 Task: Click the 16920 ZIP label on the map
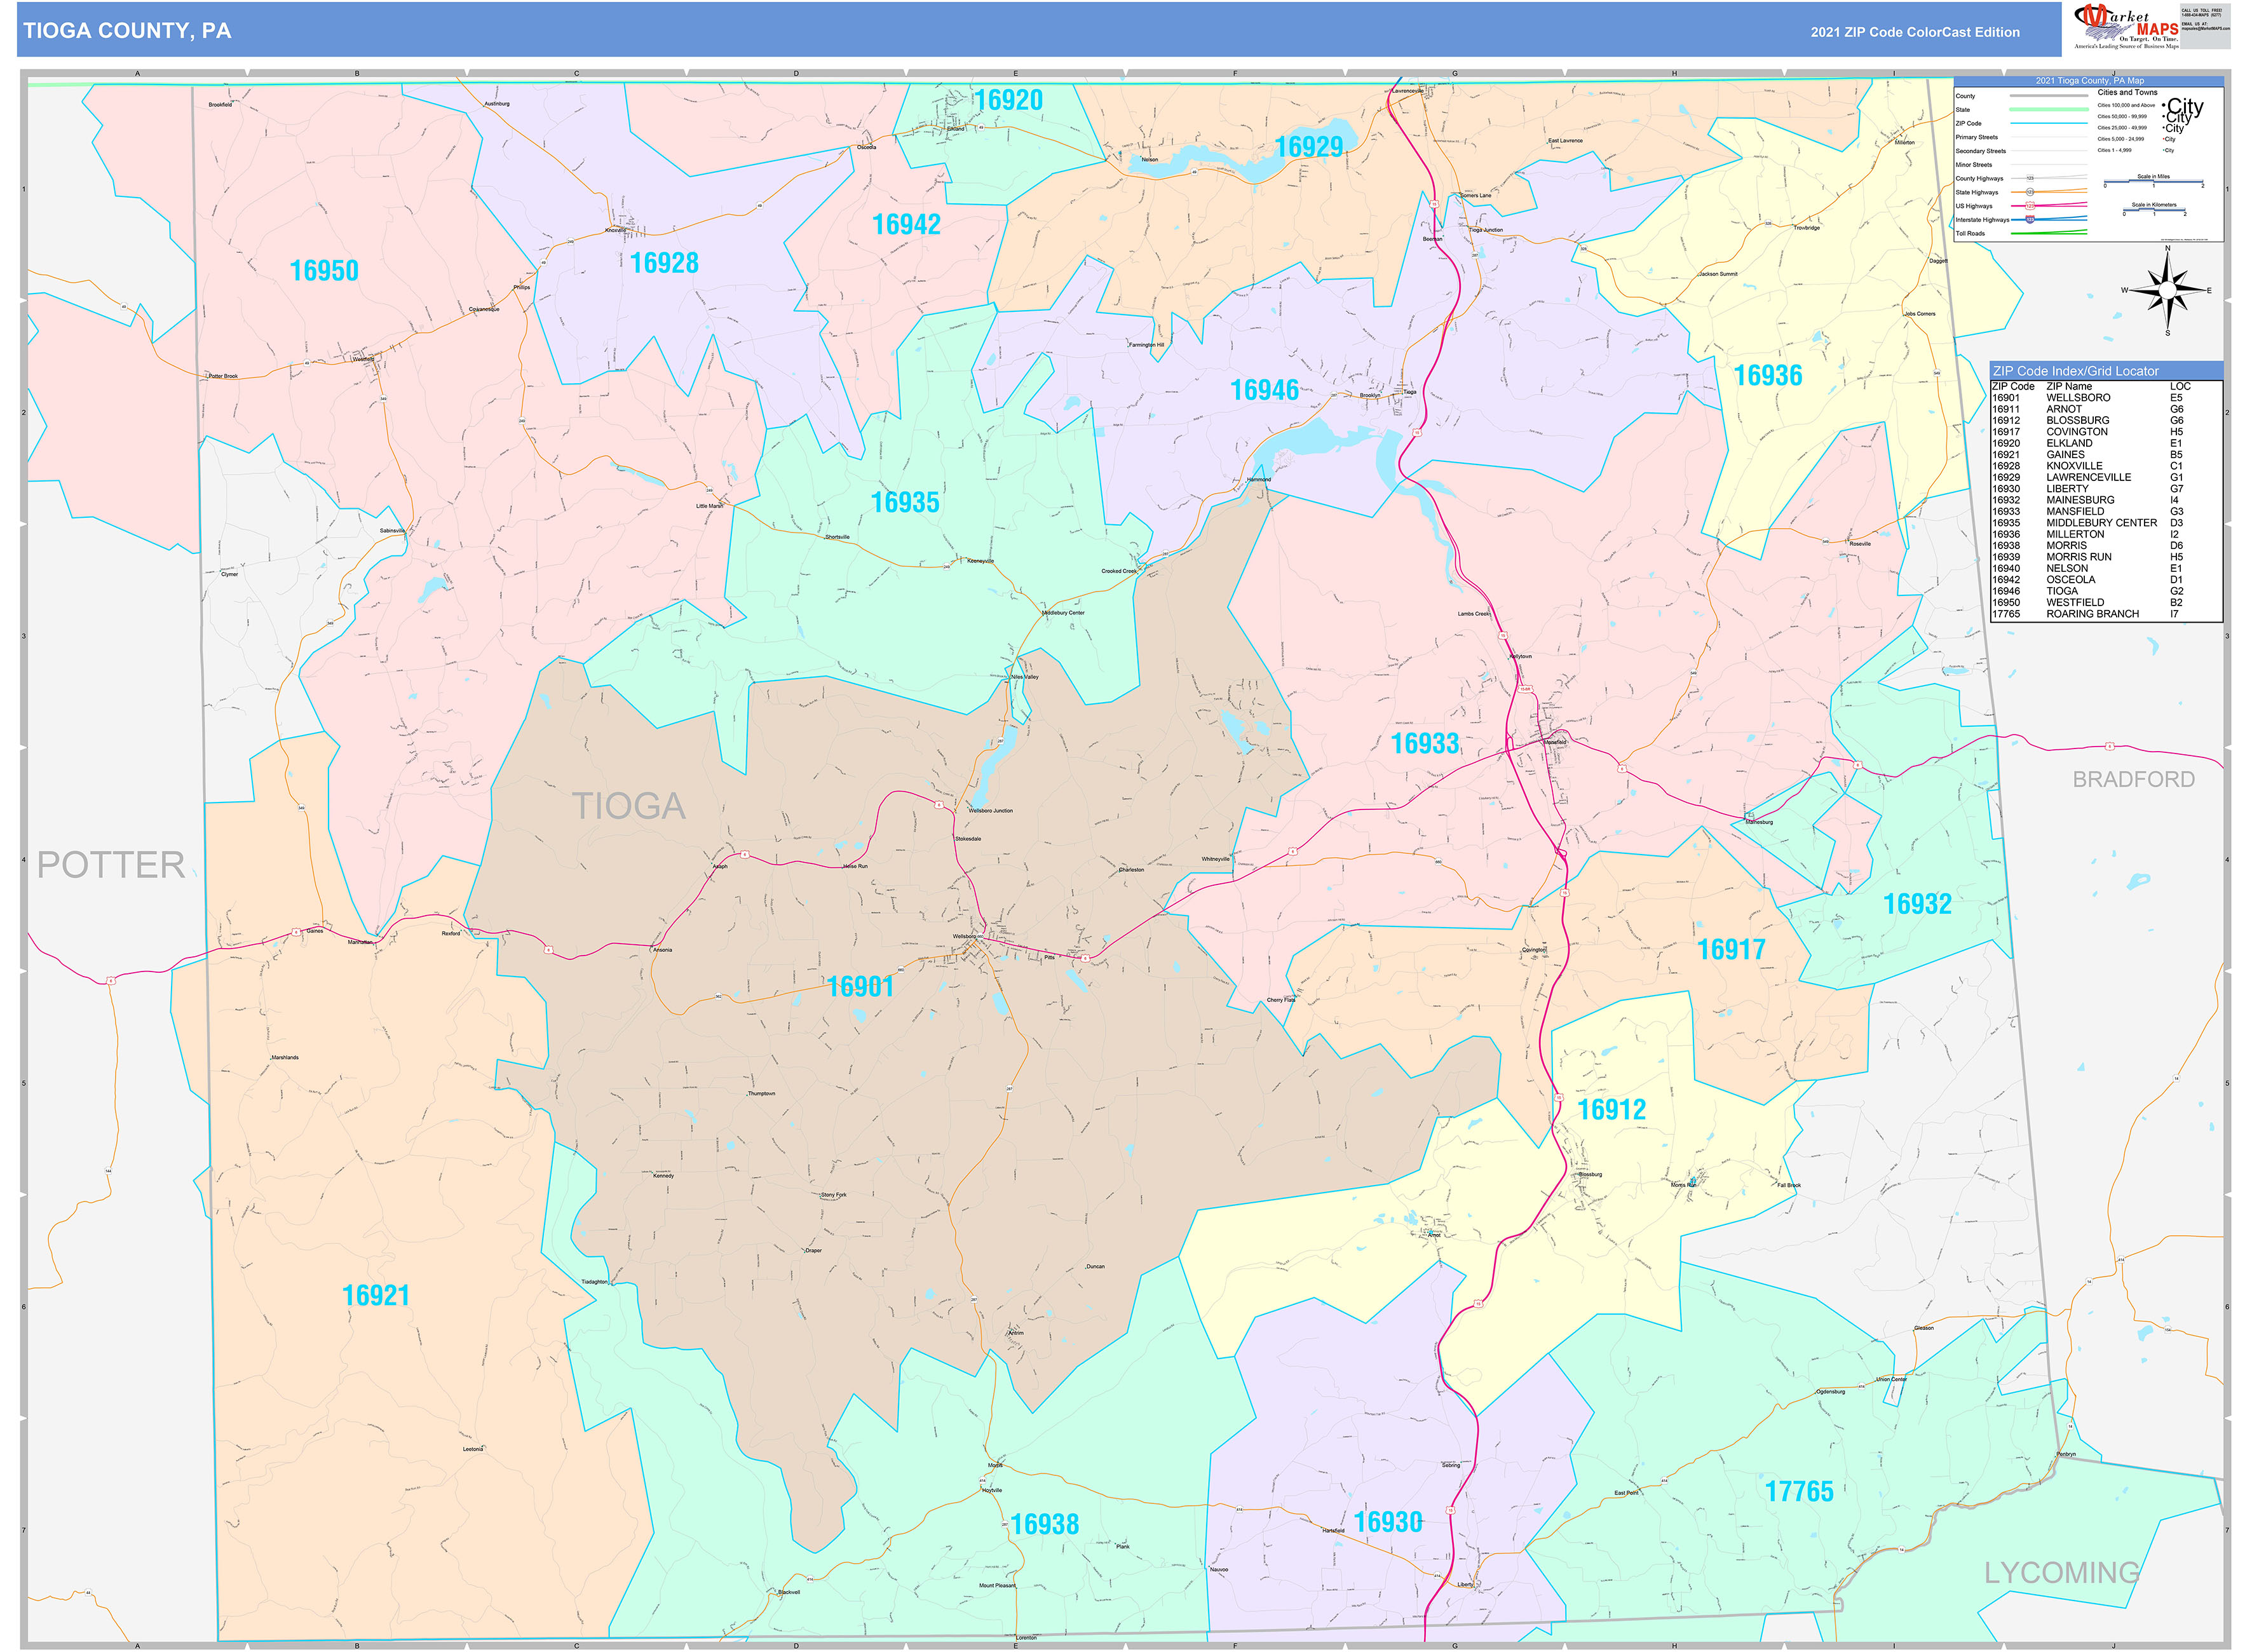(x=1009, y=100)
